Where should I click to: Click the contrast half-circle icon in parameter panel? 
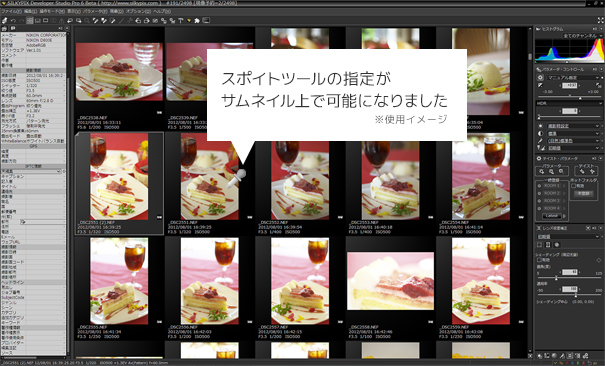[540, 133]
